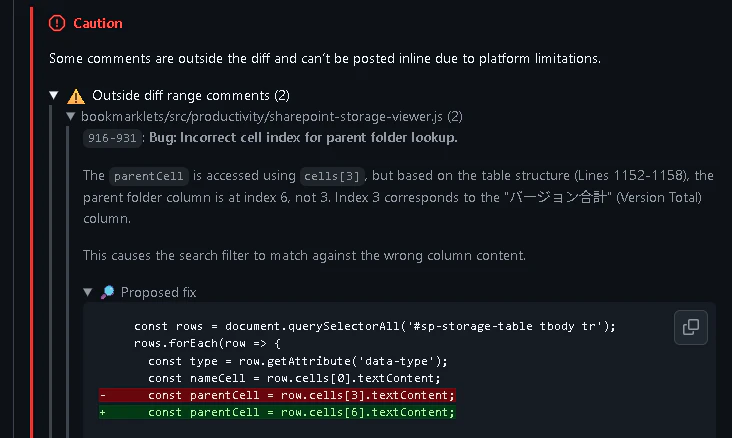Click the Outside diff range comments label
This screenshot has height=438, width=732.
(190, 96)
